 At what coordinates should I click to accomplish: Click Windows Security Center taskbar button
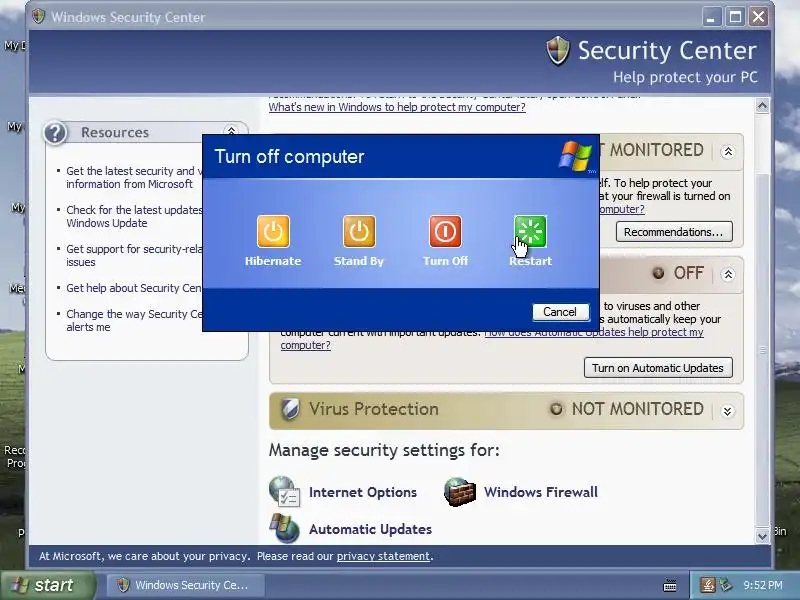coord(186,585)
